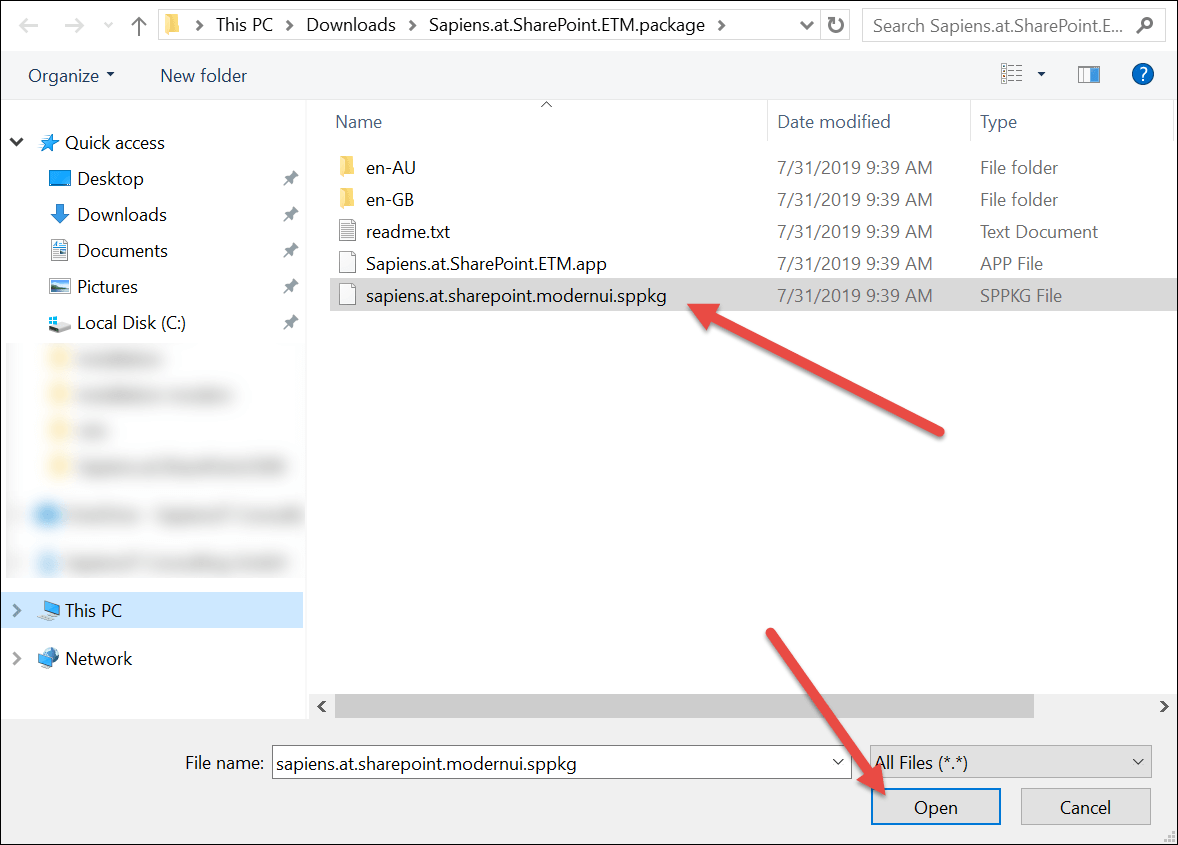
Task: Collapse the Quick access section
Action: tap(16, 143)
